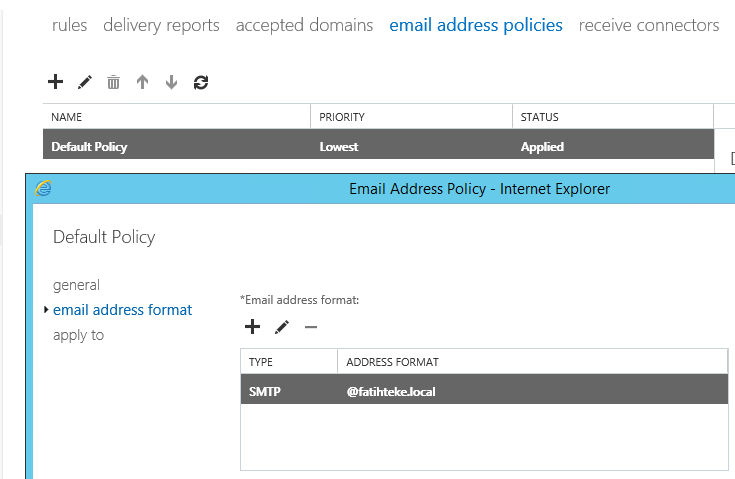Move policy priority down with arrow
Viewport: 735px width, 479px height.
click(172, 82)
